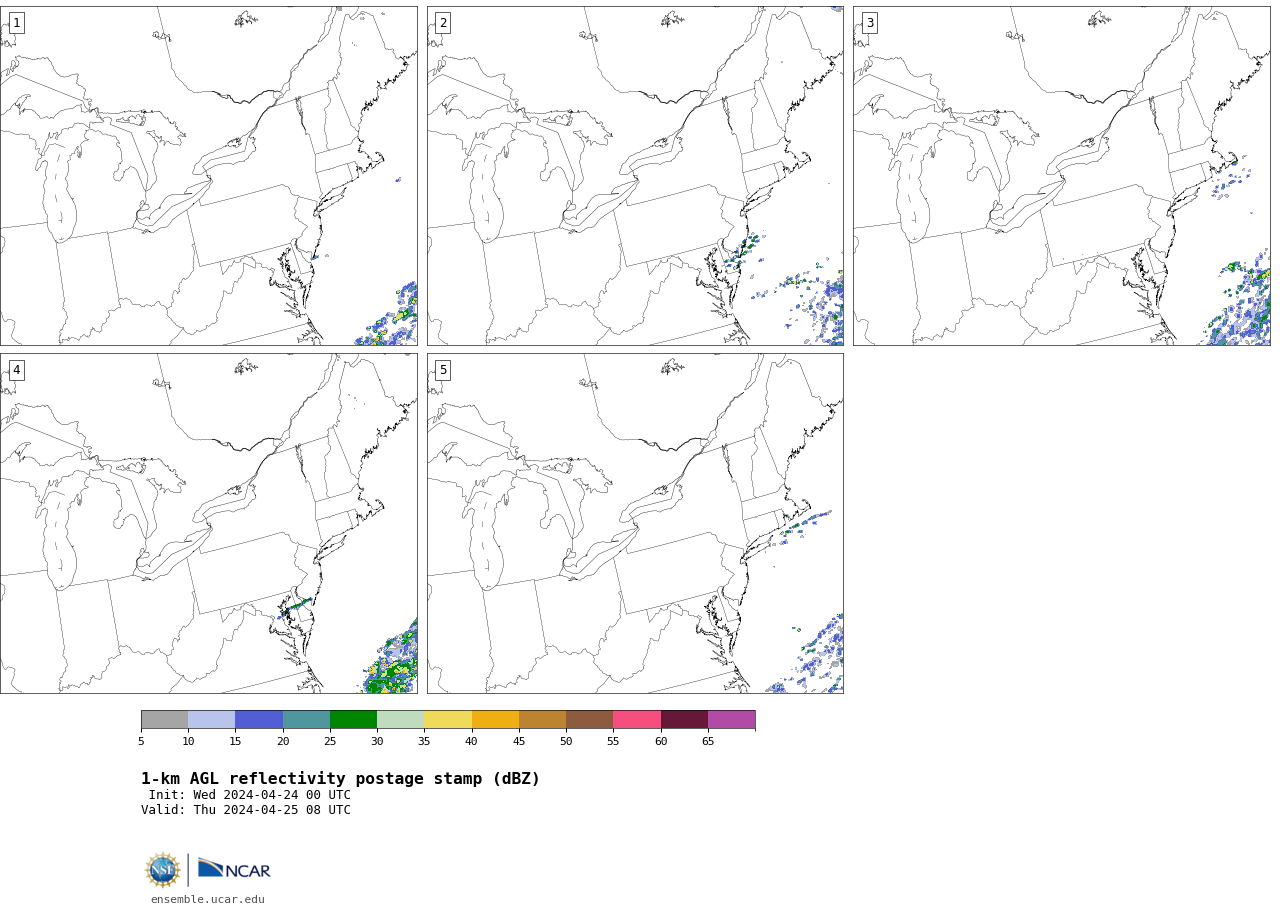Open ensemble member 1 reflectivity map

click(208, 176)
